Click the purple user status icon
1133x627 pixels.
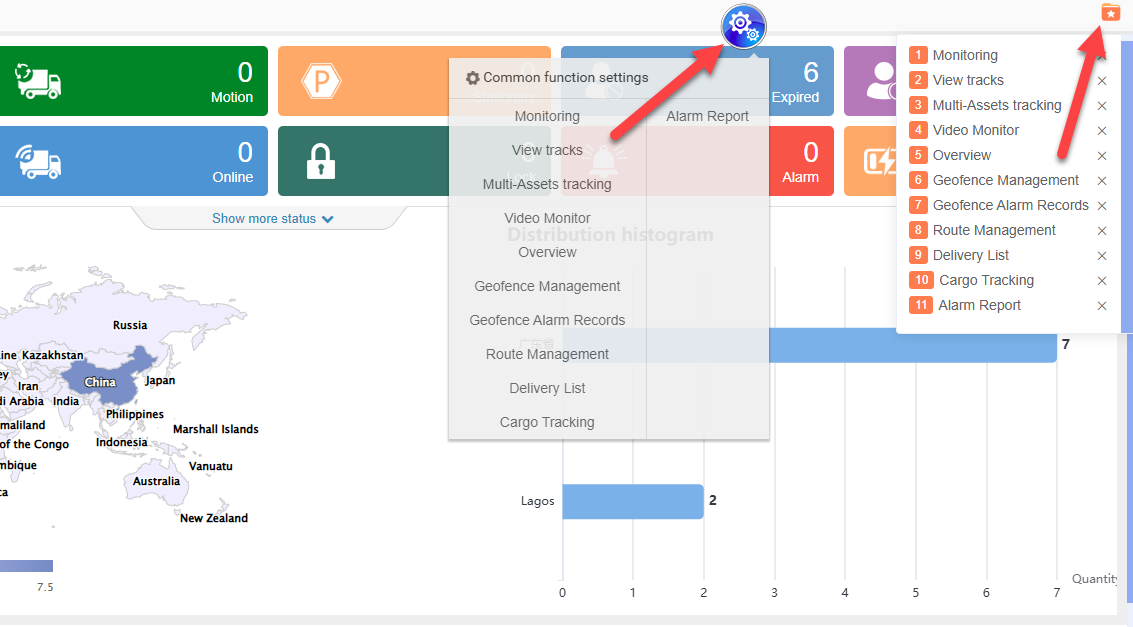[x=880, y=81]
